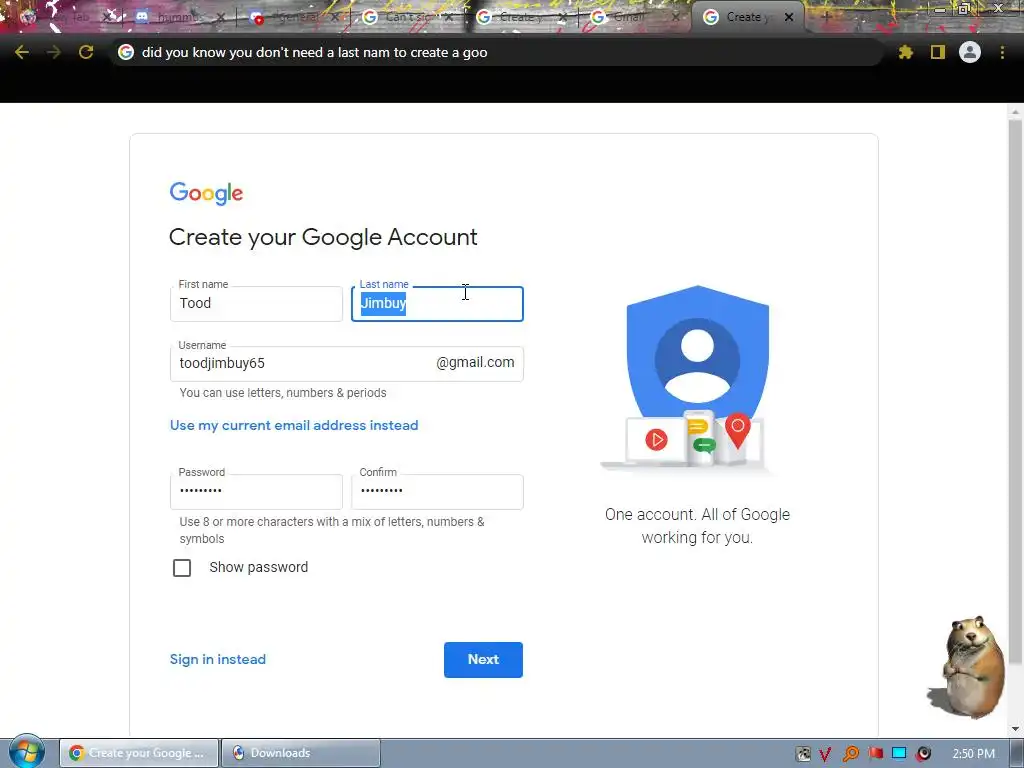
Task: Click the cyan monitor tray icon
Action: click(899, 754)
